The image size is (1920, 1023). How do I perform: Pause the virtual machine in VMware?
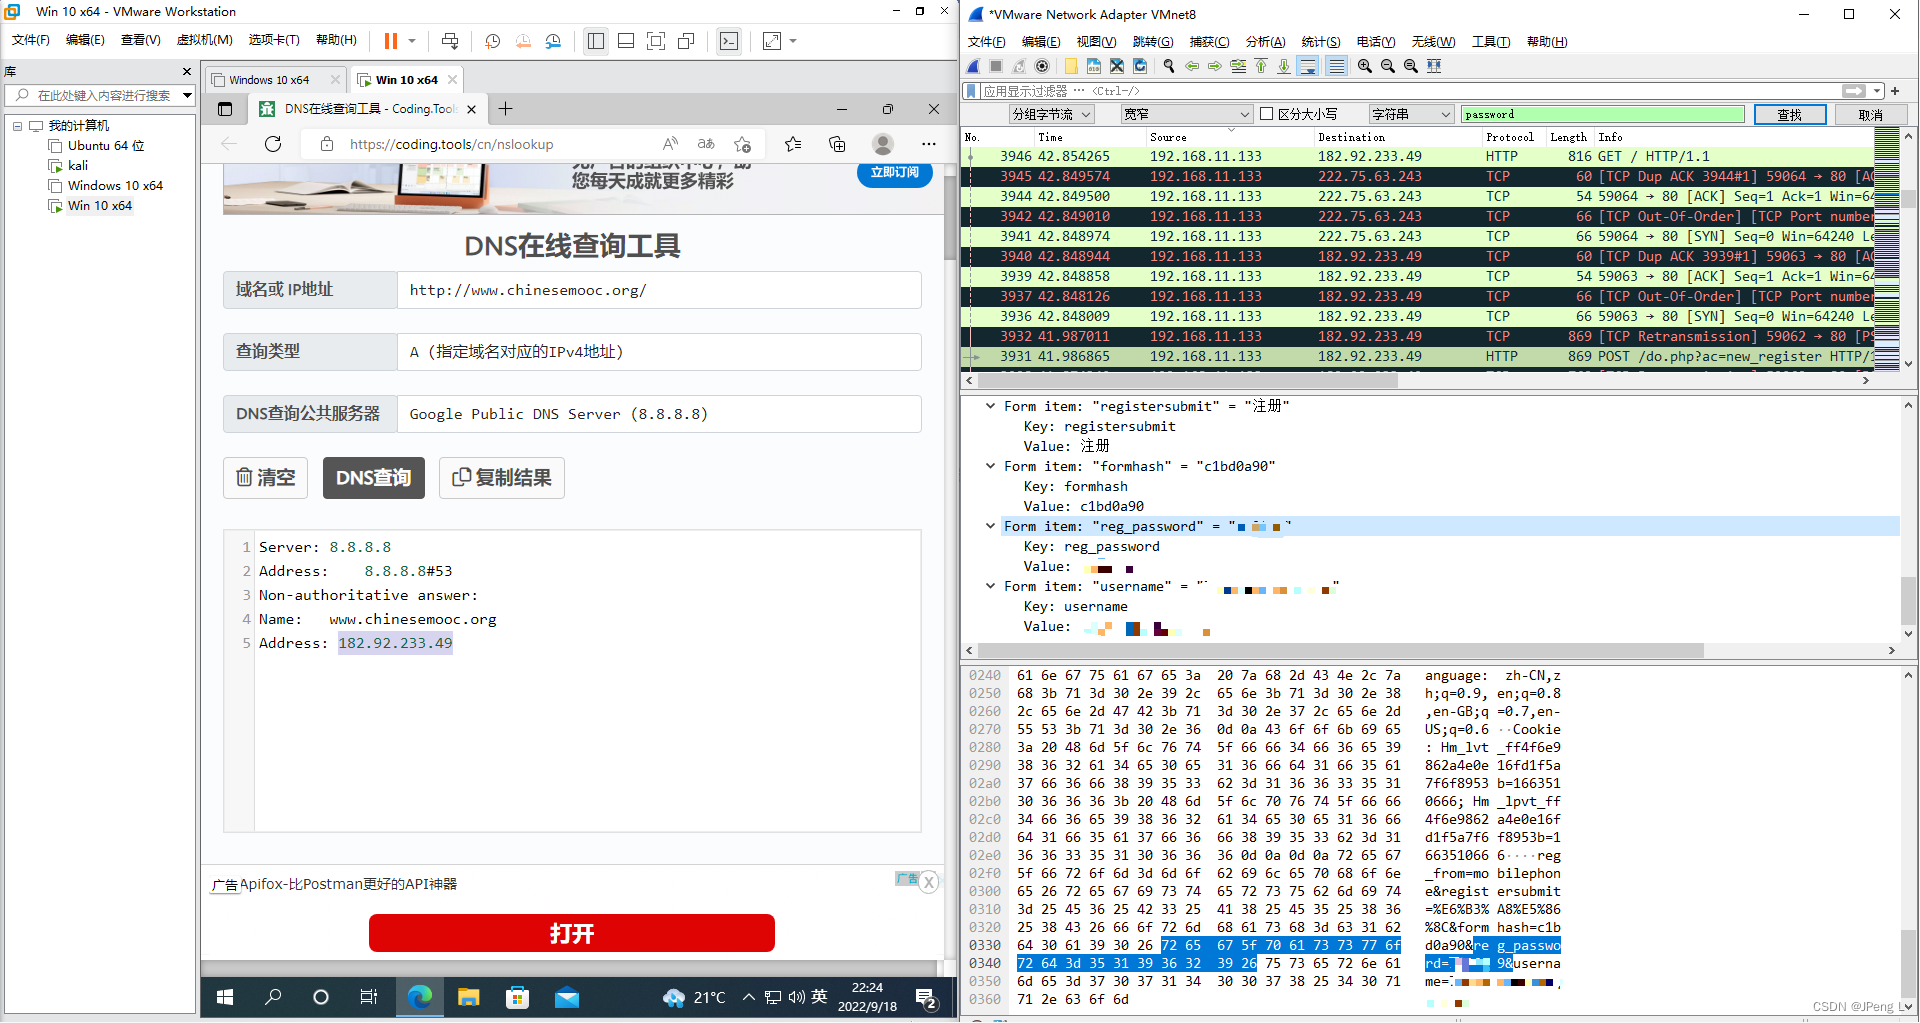coord(391,41)
